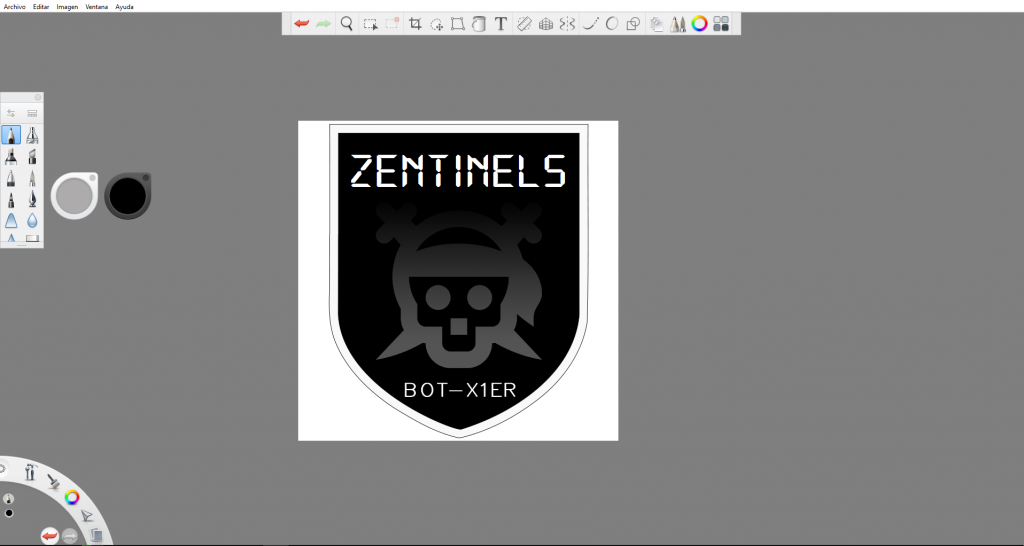Click the Ayuda menu
The width and height of the screenshot is (1024, 546).
point(124,6)
